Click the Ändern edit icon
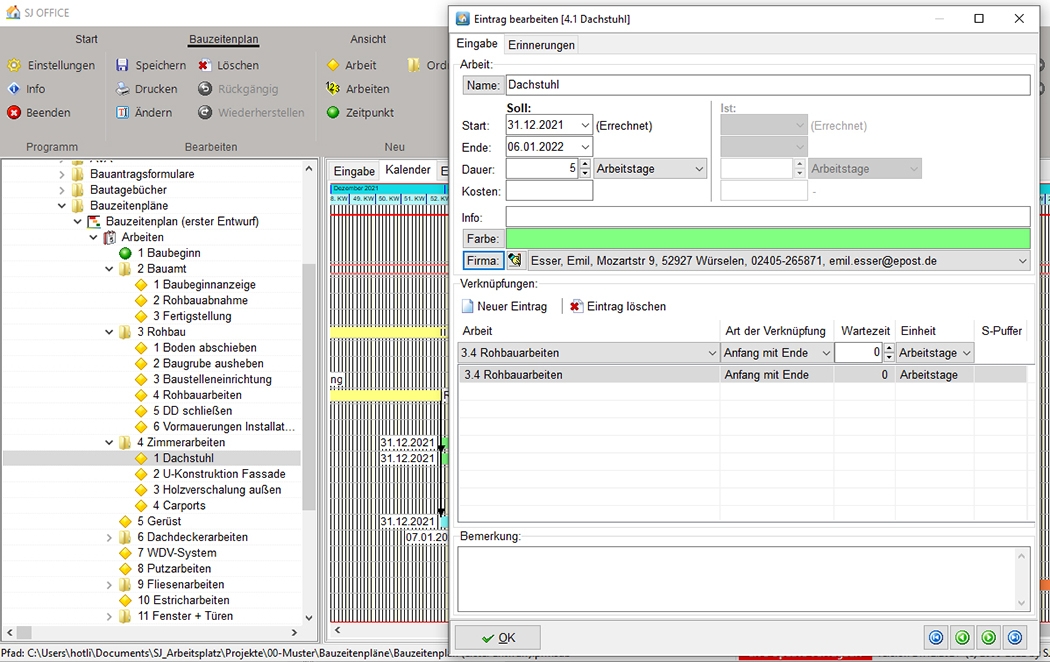 122,112
